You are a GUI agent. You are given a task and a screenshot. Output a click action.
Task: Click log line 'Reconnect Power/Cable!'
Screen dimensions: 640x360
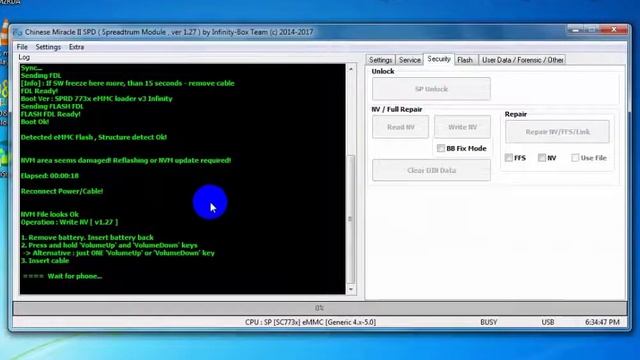[62, 191]
